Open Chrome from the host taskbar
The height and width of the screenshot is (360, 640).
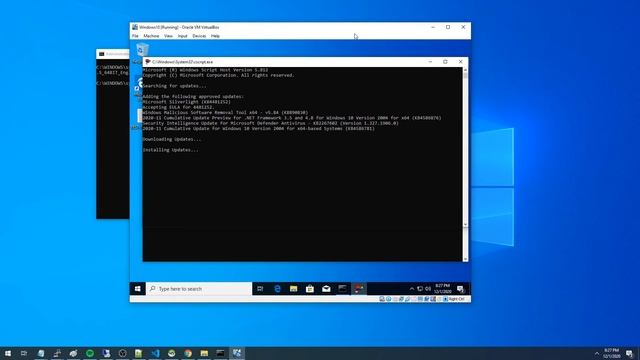(x=188, y=353)
